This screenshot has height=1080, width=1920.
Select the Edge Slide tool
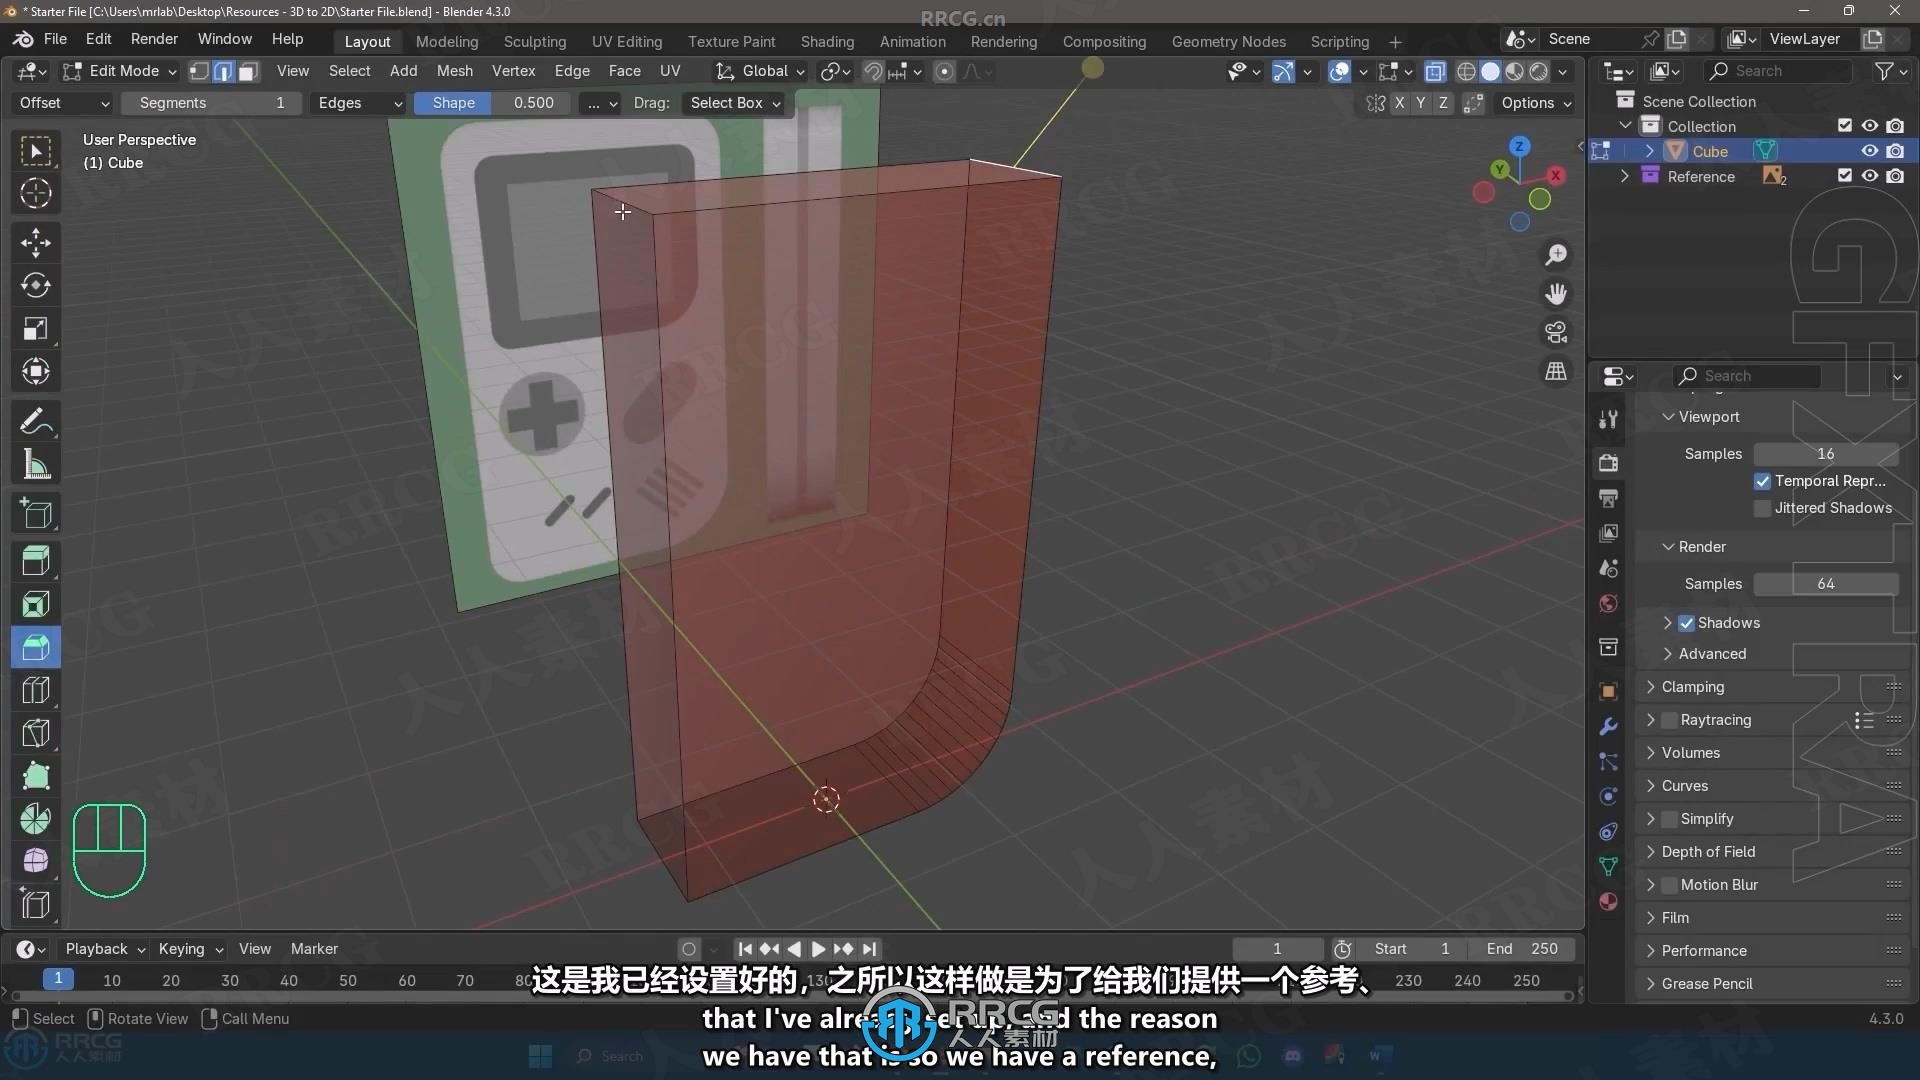tap(36, 904)
